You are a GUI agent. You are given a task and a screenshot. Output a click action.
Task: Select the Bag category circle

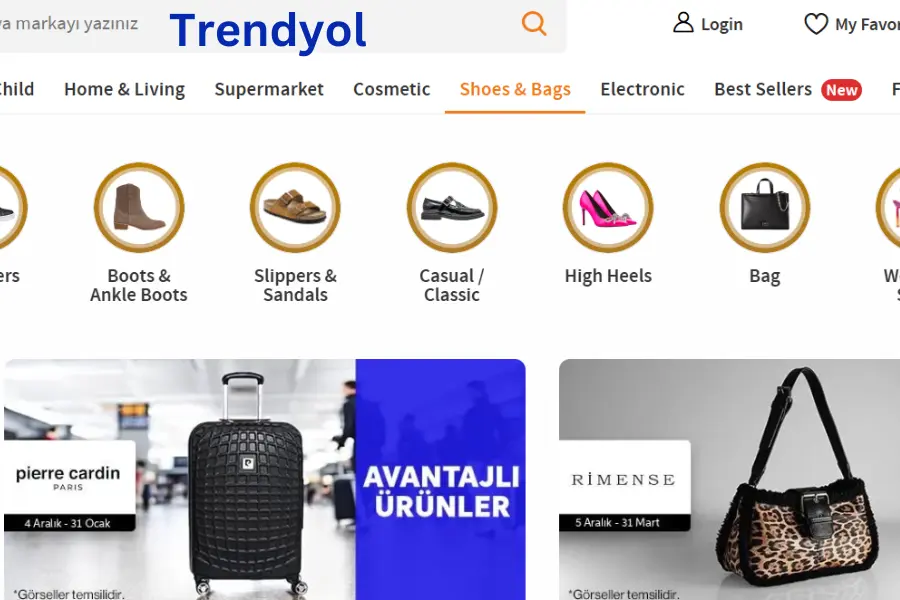pyautogui.click(x=765, y=208)
